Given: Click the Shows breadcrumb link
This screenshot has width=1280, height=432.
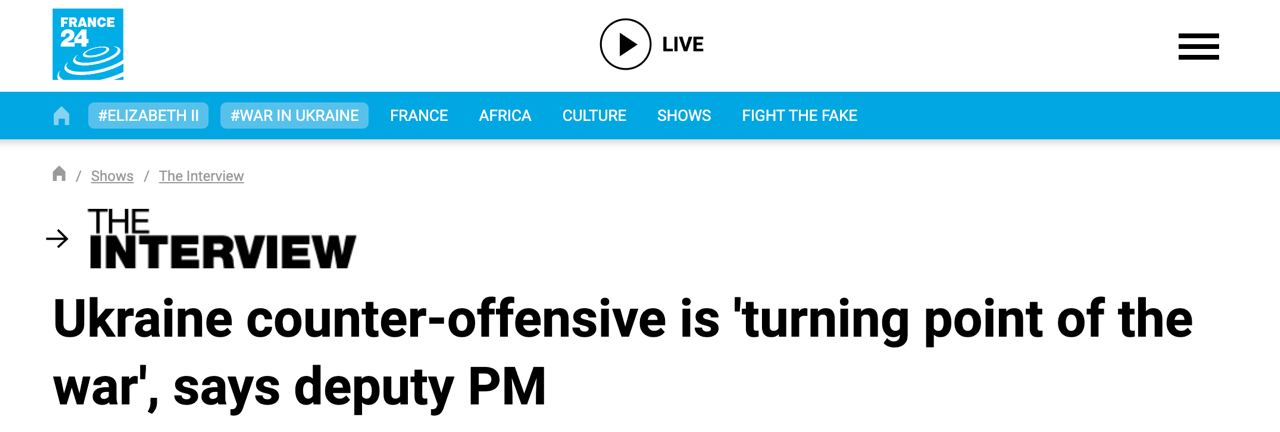Looking at the screenshot, I should [112, 176].
